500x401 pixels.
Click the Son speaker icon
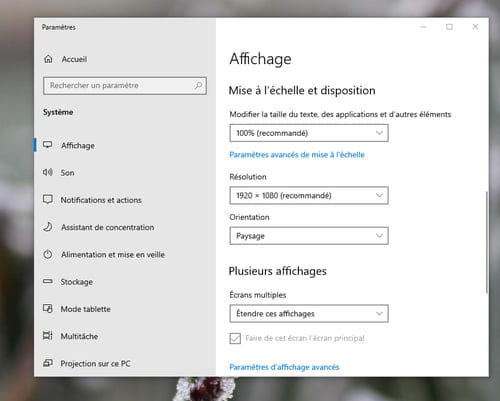coord(48,172)
